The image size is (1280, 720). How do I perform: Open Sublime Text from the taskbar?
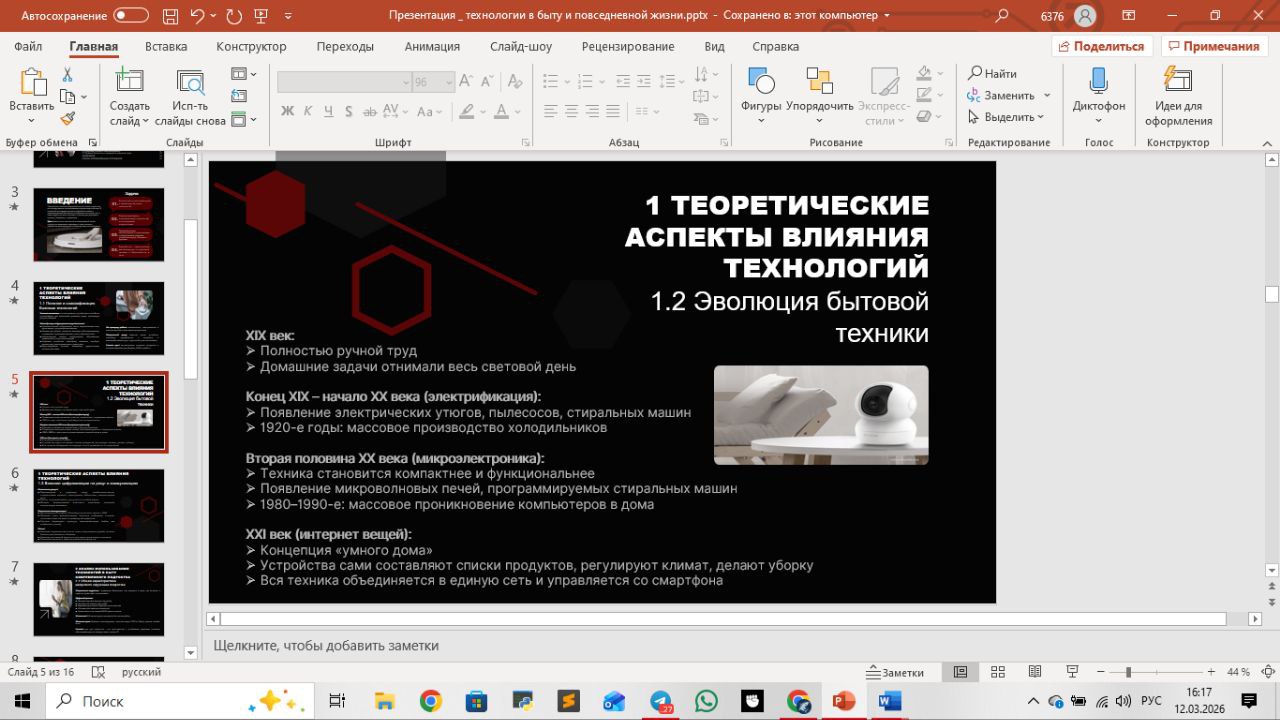[568, 701]
